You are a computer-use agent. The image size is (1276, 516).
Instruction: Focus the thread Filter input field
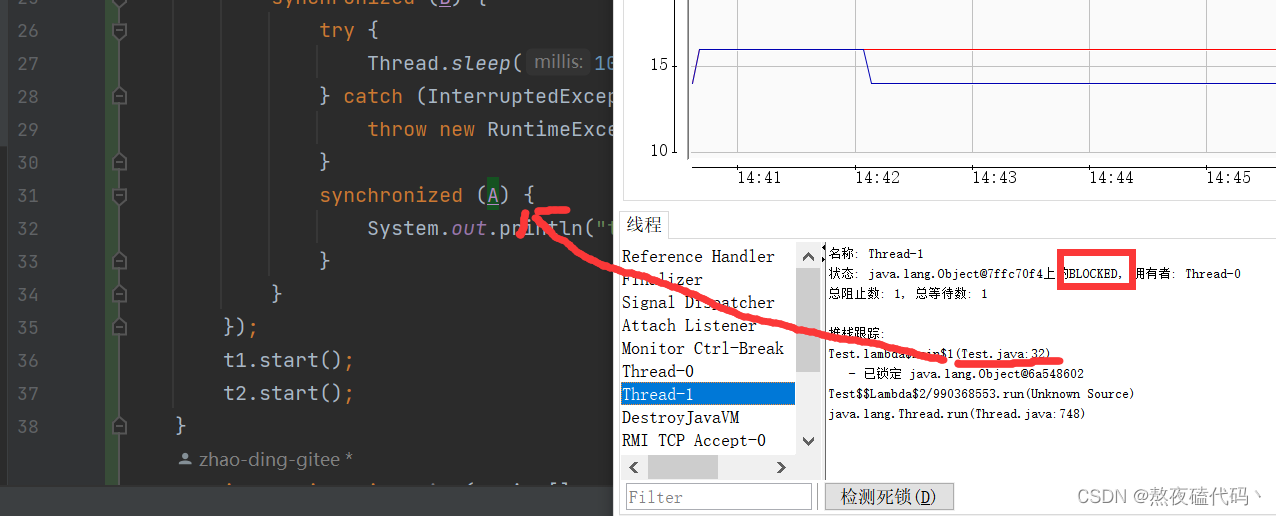719,497
